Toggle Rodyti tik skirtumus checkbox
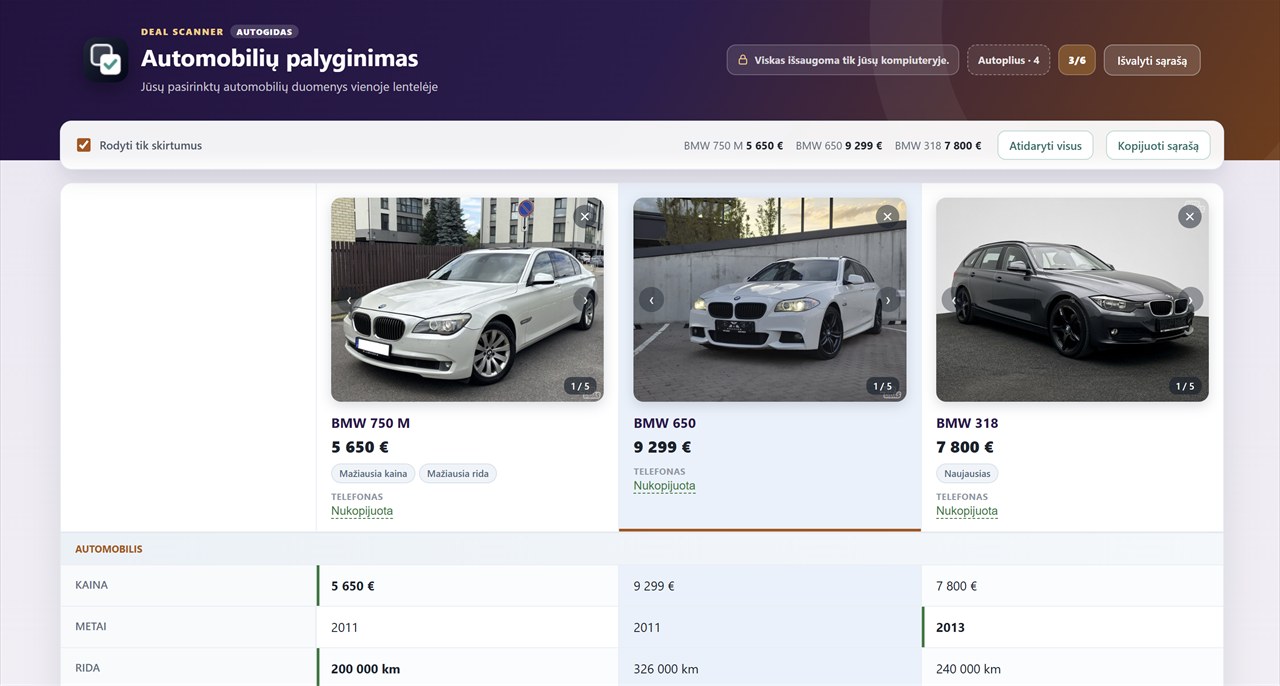Image resolution: width=1280 pixels, height=686 pixels. (x=84, y=145)
